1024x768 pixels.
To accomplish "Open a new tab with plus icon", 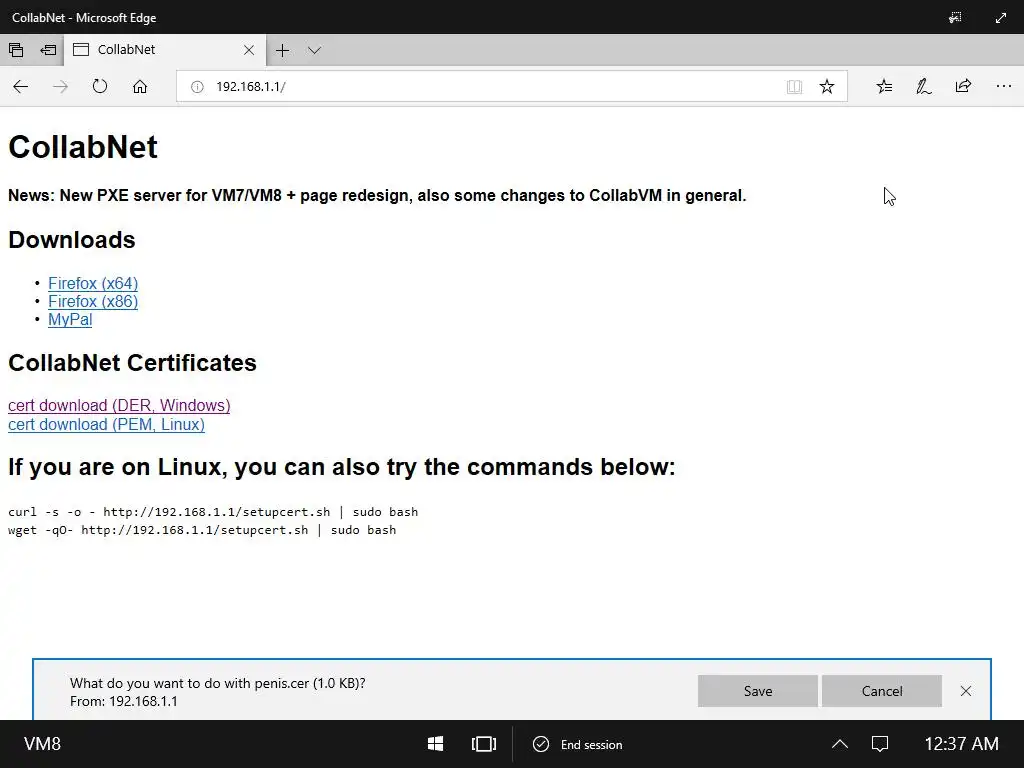I will click(282, 50).
